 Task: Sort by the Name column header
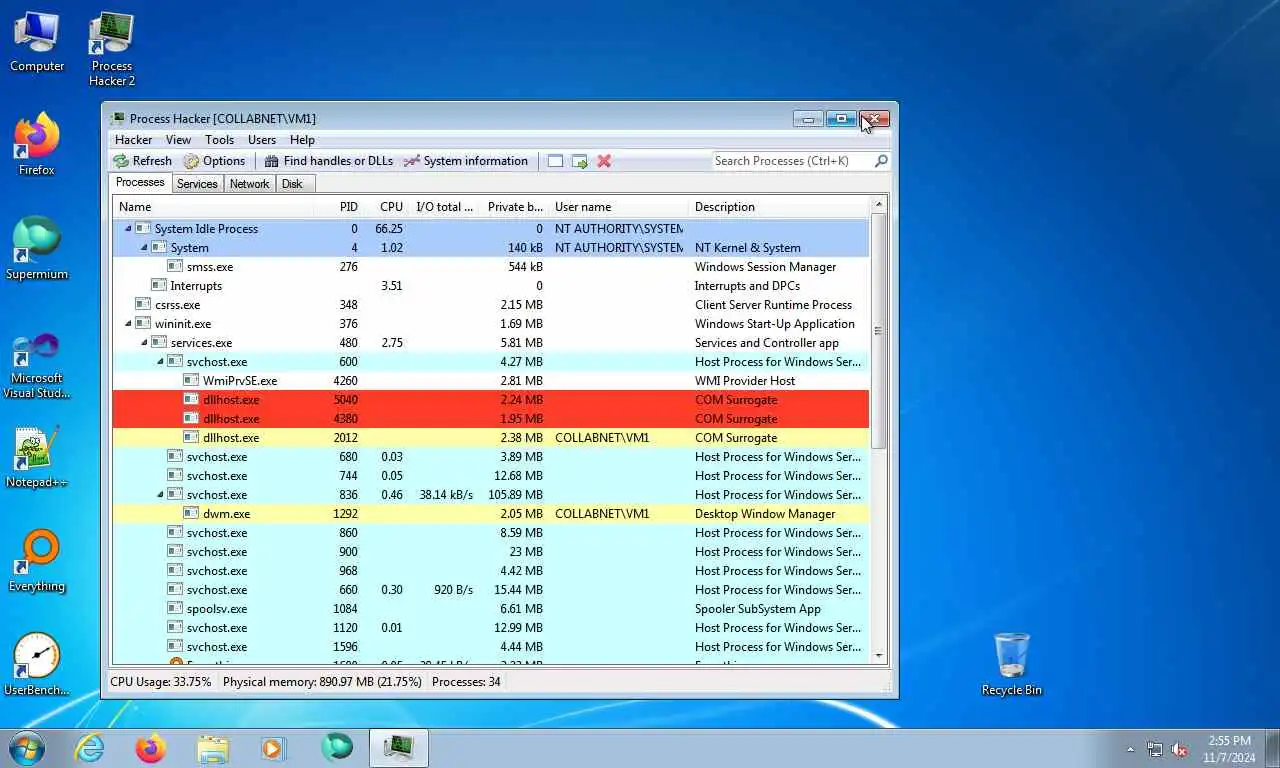[x=213, y=207]
